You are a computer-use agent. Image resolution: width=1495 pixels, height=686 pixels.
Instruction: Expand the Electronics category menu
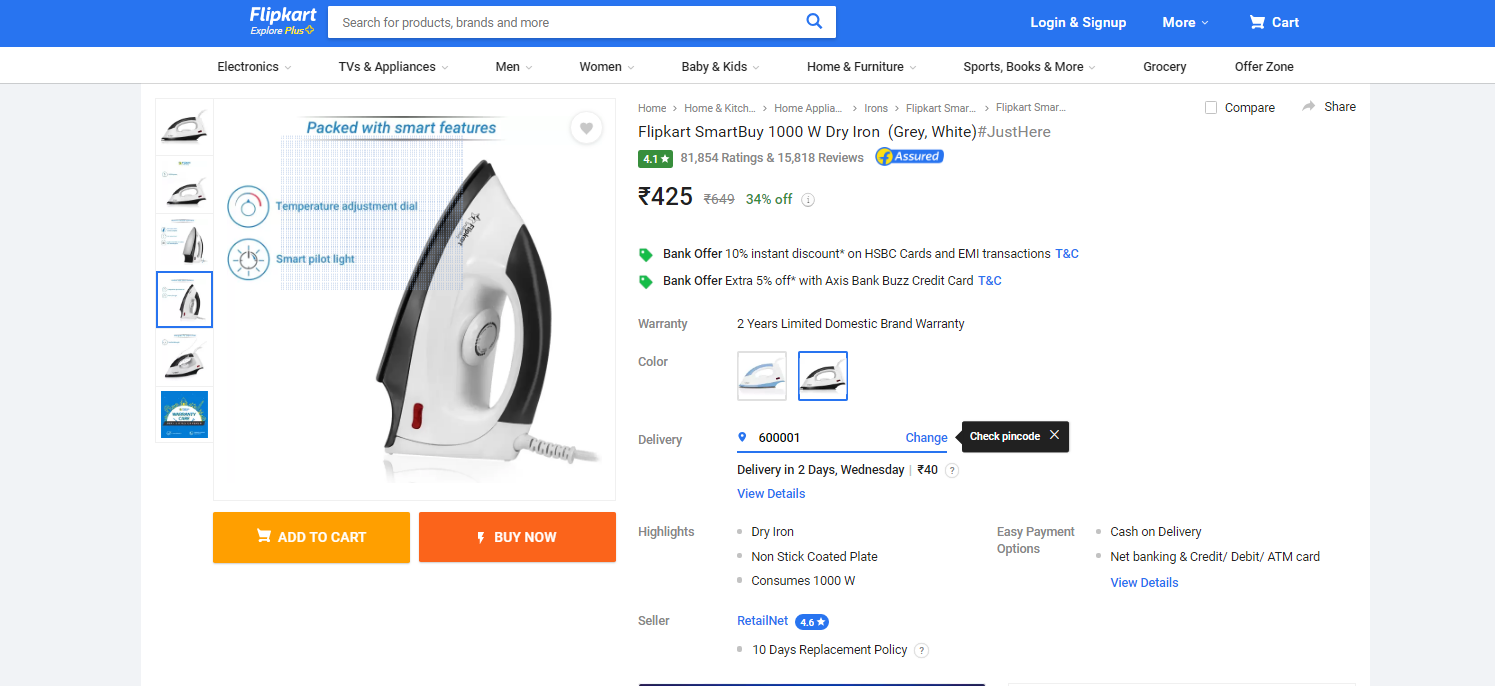point(254,67)
